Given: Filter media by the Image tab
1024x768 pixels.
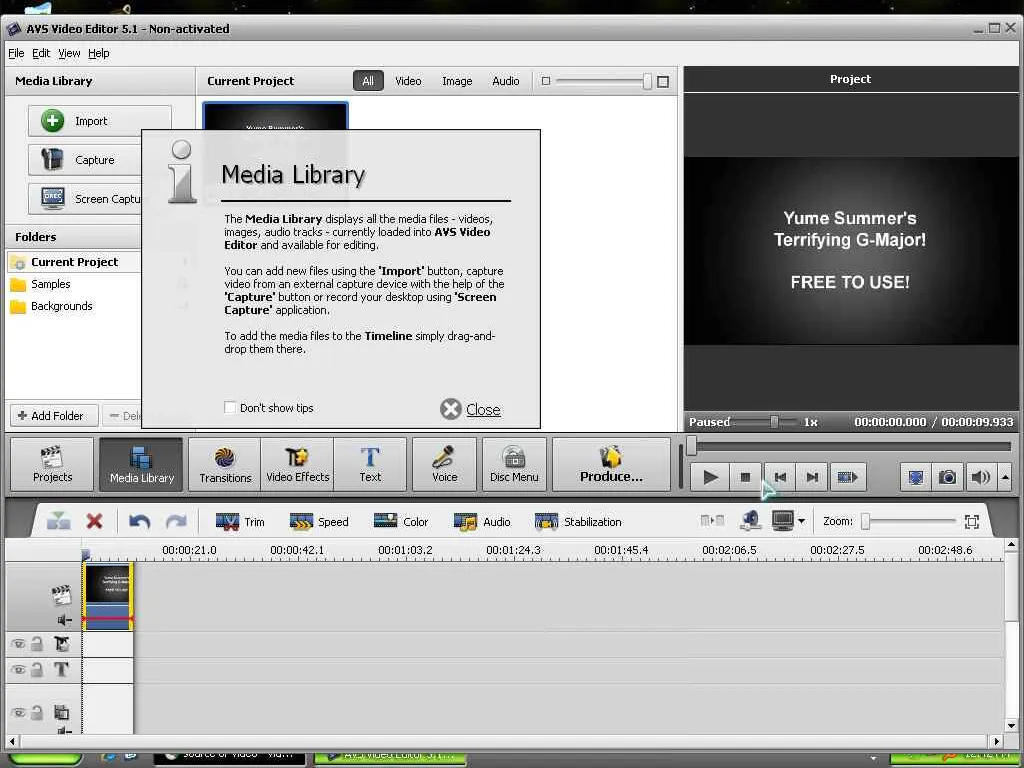Looking at the screenshot, I should (457, 81).
